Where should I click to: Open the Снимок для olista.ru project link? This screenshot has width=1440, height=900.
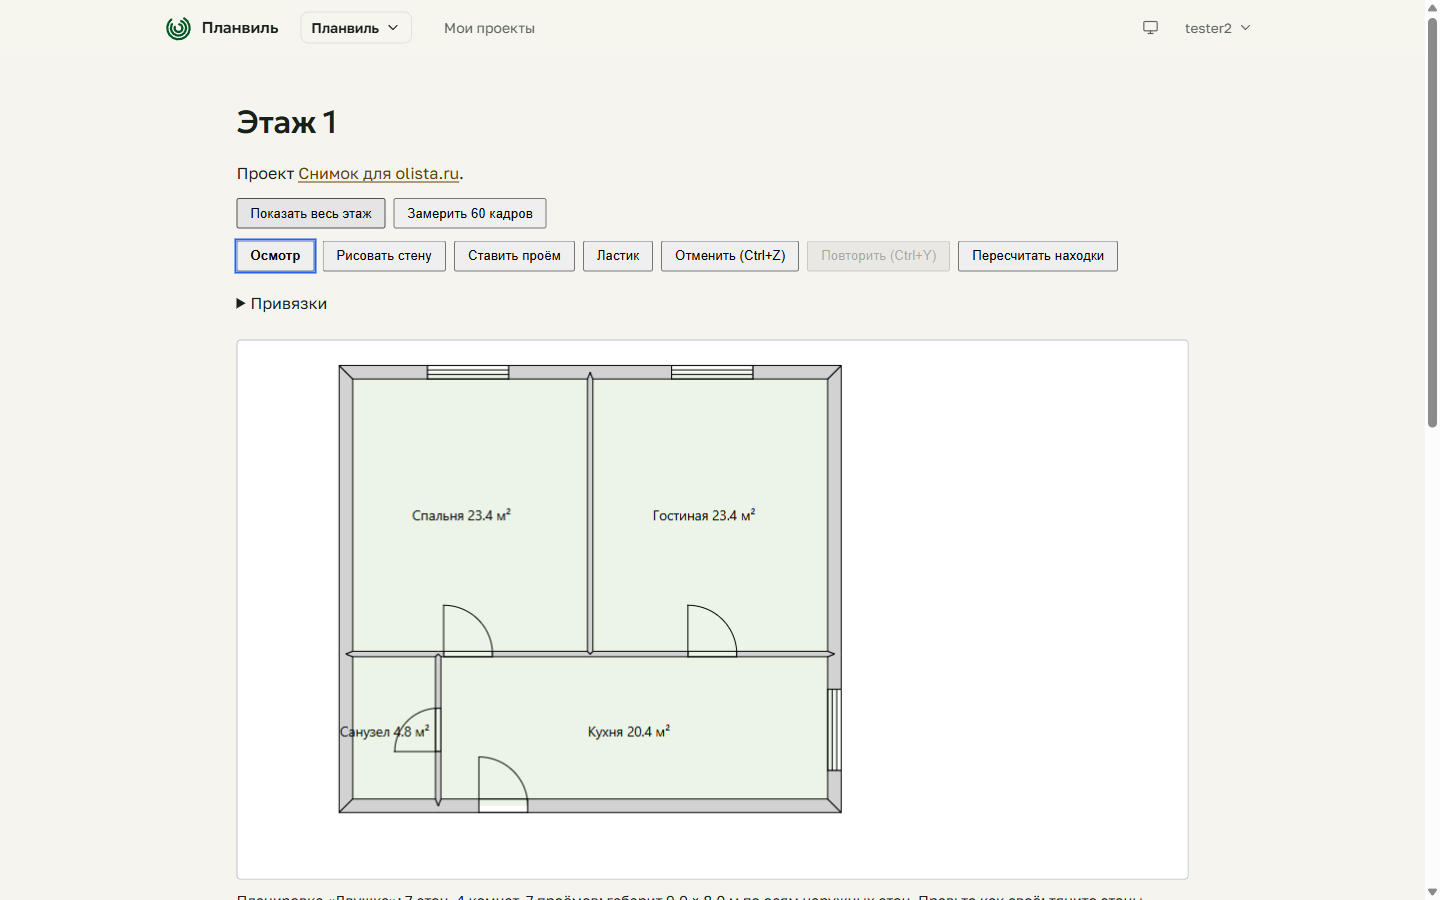[378, 174]
